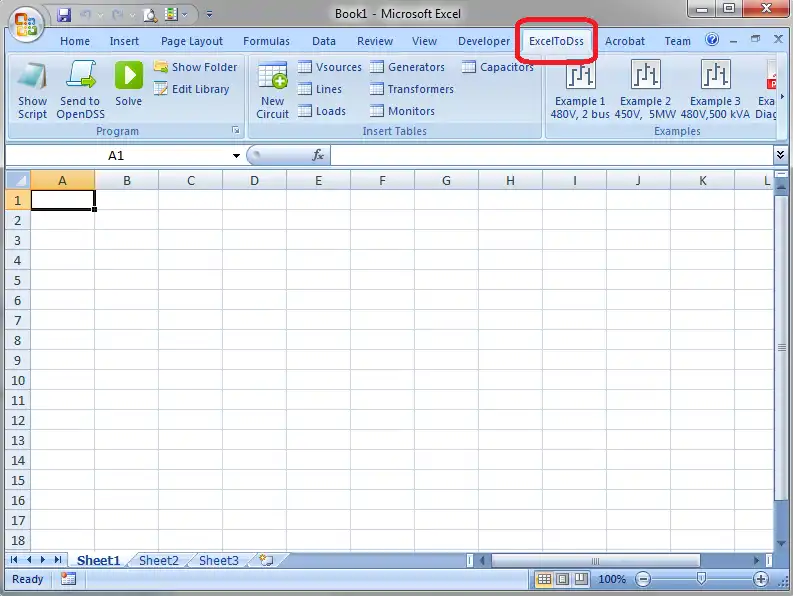
Task: Click the horizontal scrollbar thumb
Action: pos(595,560)
